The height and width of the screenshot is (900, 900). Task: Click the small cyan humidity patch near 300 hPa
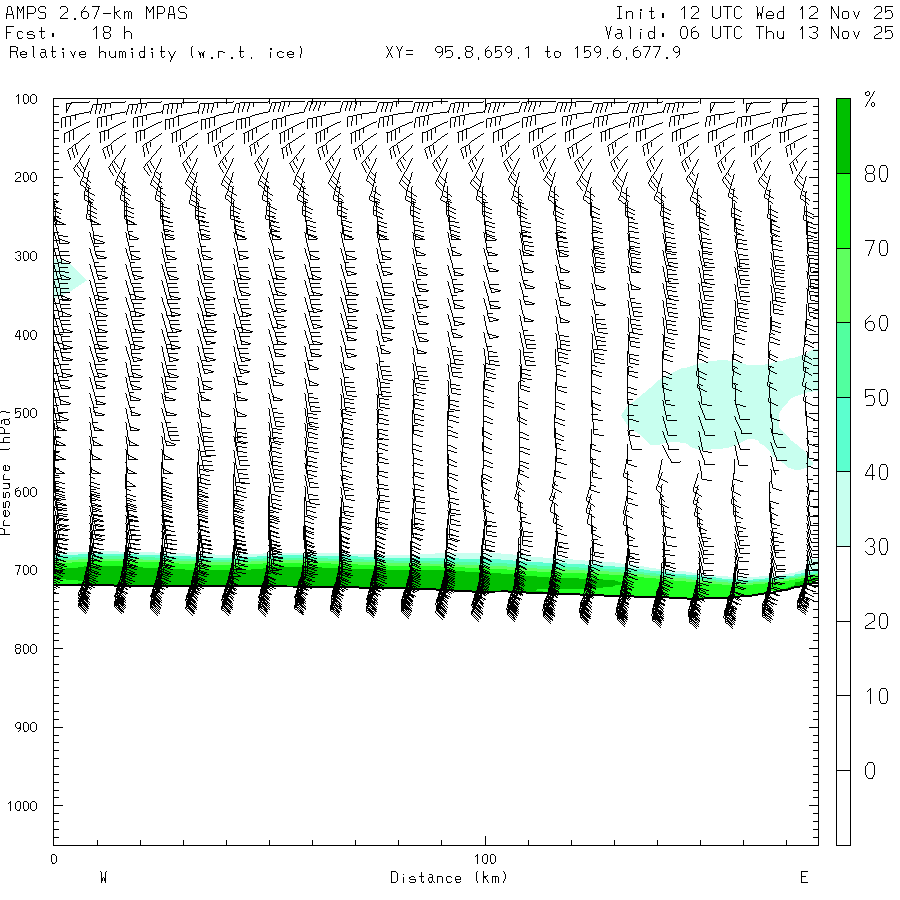click(66, 276)
